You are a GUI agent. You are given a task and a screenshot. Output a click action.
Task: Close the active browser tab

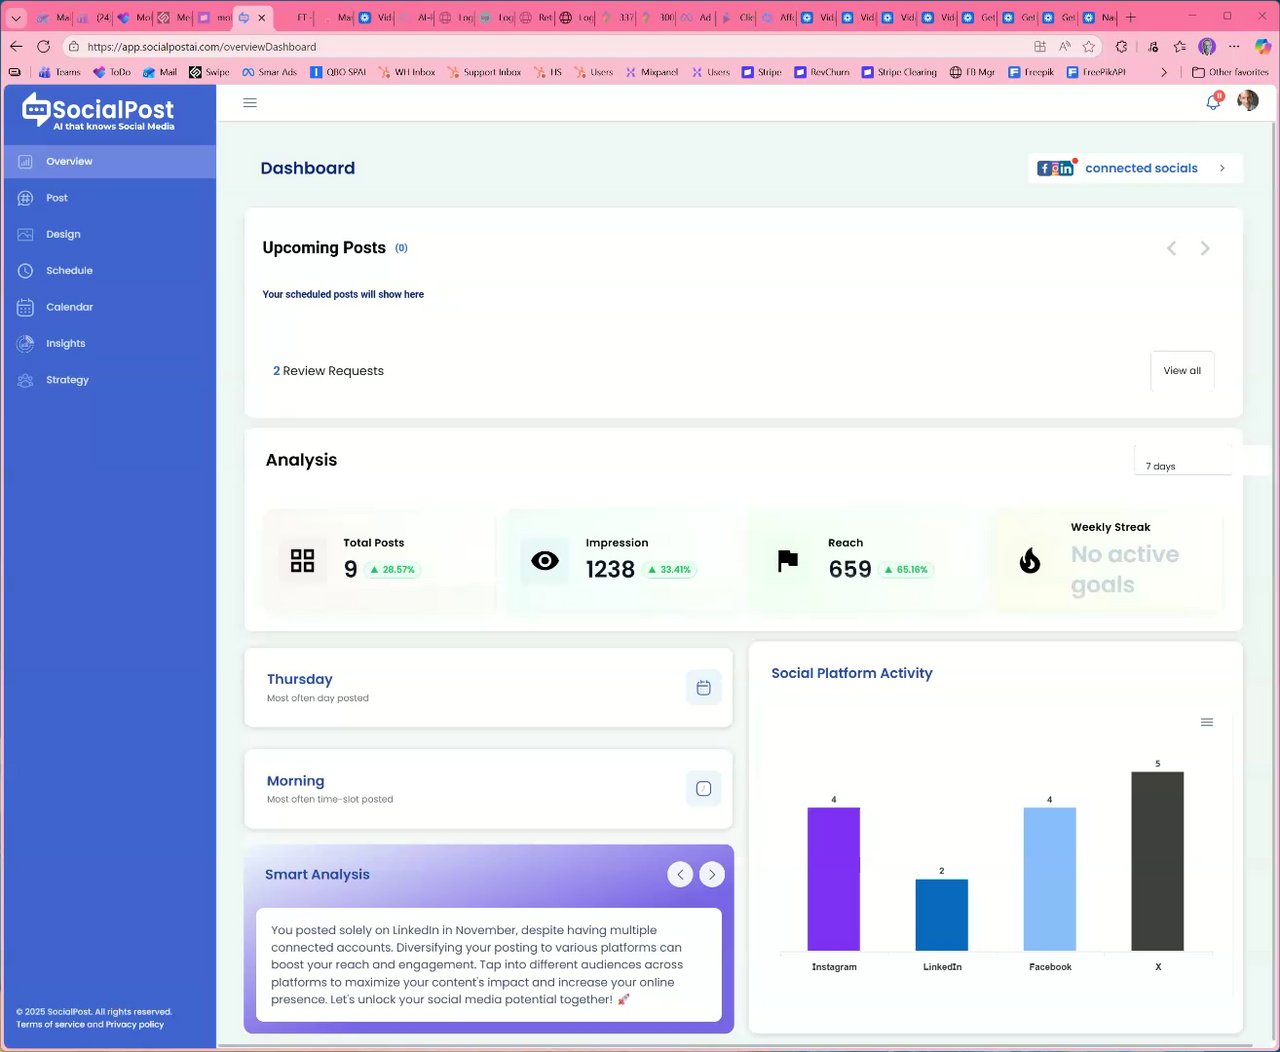tap(262, 18)
